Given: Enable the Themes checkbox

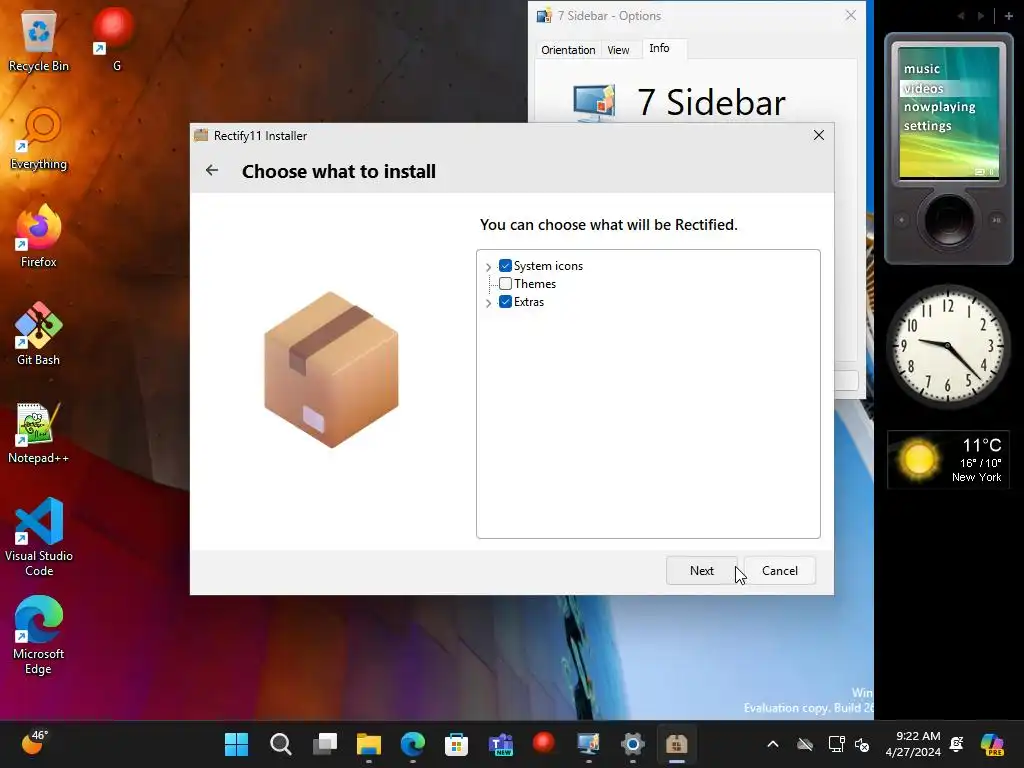Looking at the screenshot, I should tap(505, 283).
